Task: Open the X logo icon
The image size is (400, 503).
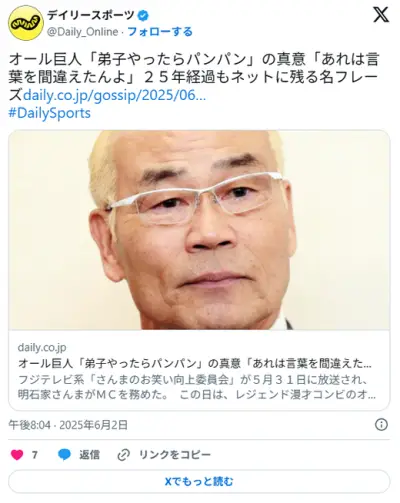Action: tap(381, 15)
